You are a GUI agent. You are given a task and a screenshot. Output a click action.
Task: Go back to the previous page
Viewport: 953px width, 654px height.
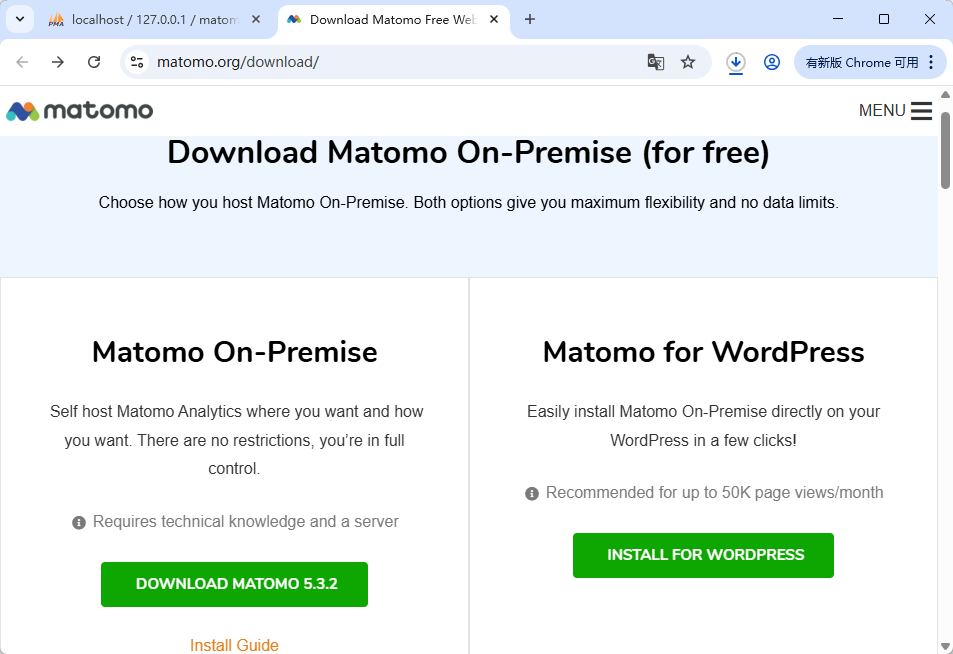click(22, 62)
